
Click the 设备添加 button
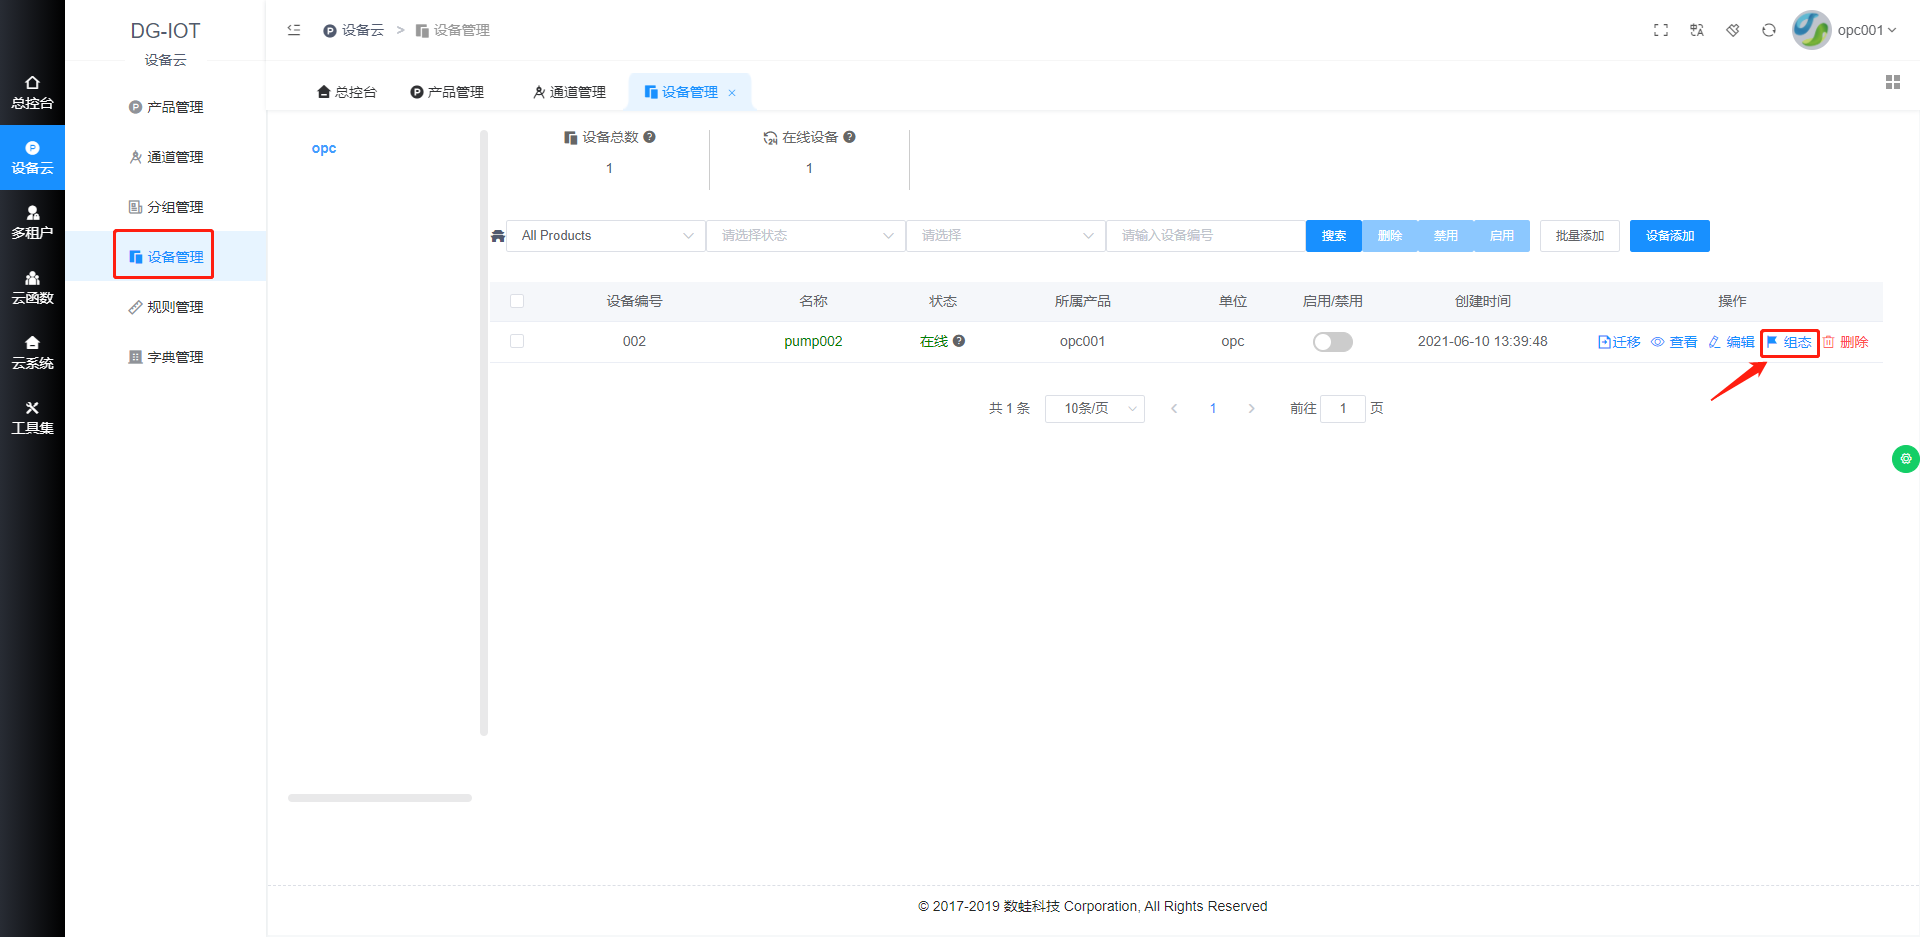click(1669, 235)
